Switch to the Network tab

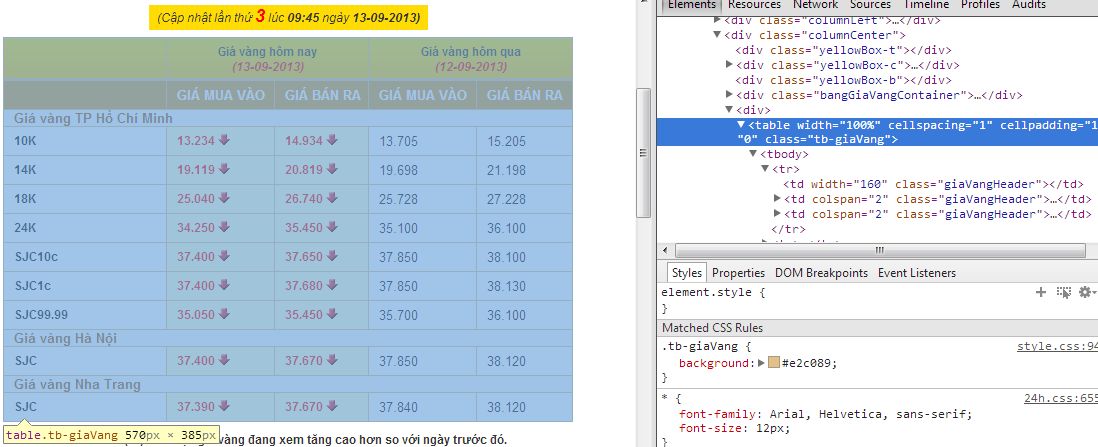pyautogui.click(x=815, y=5)
